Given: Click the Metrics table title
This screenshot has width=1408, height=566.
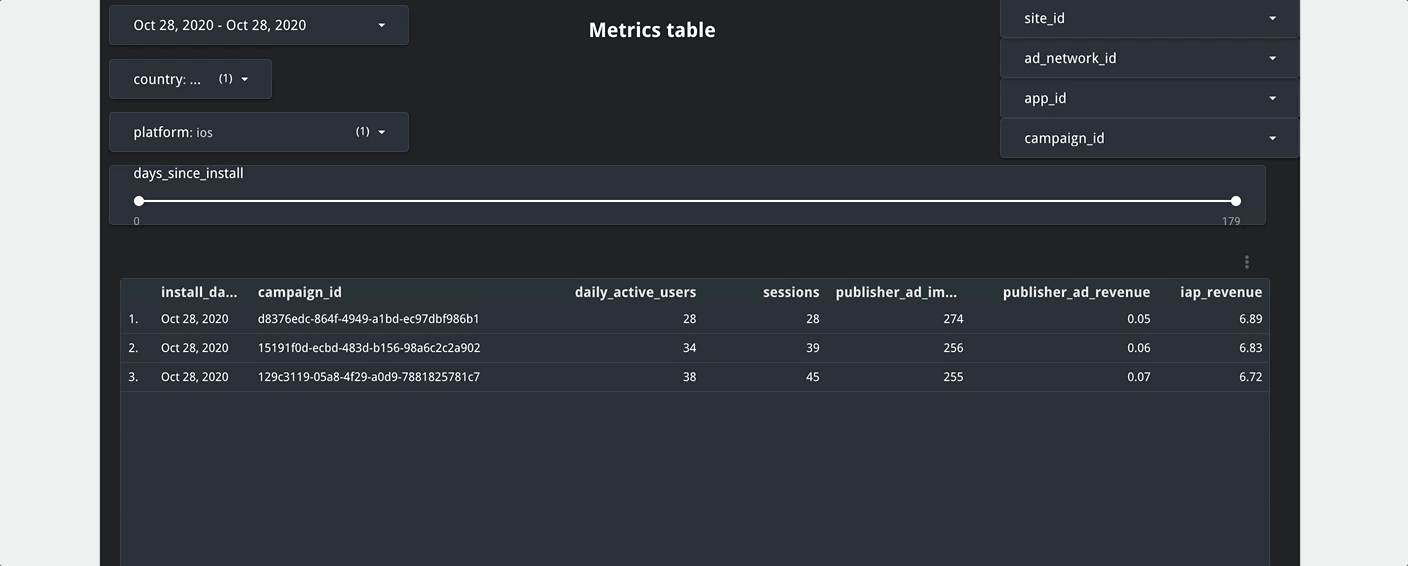Looking at the screenshot, I should click(652, 30).
